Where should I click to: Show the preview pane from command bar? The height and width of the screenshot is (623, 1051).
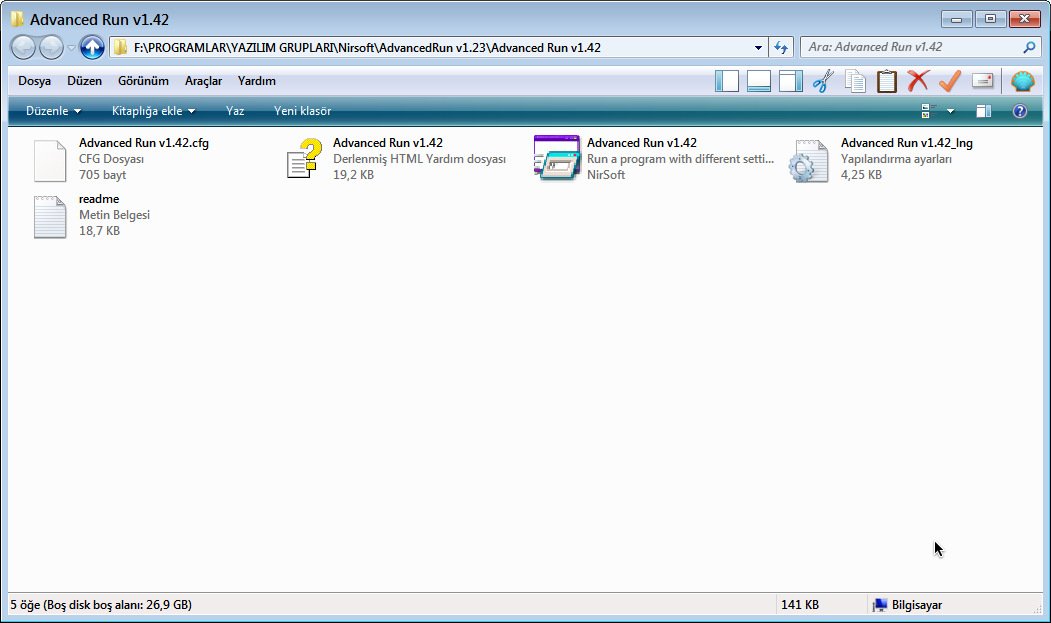tap(983, 111)
